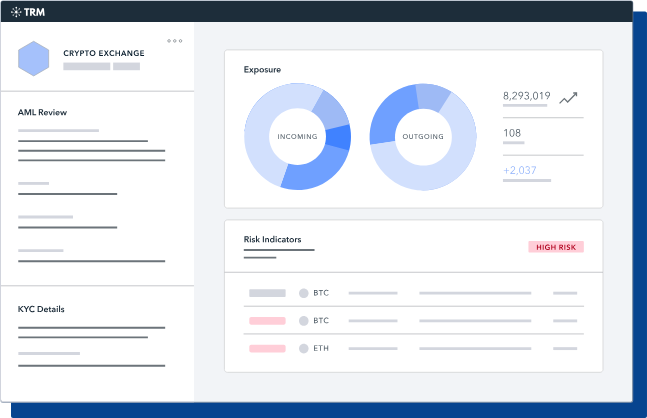Click the CRYPTO EXCHANGE entity title
Viewport: 647px width, 418px height.
[x=104, y=53]
